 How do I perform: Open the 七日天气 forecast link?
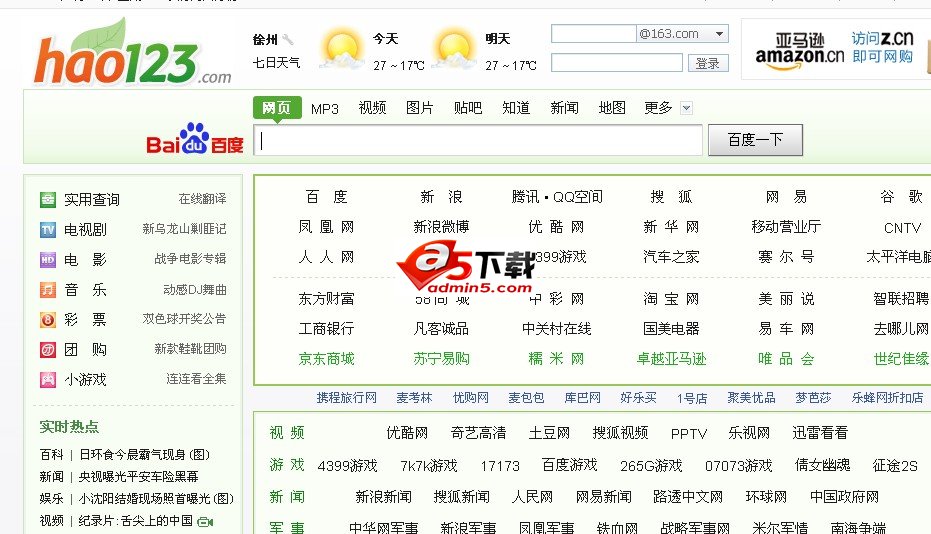coord(276,62)
